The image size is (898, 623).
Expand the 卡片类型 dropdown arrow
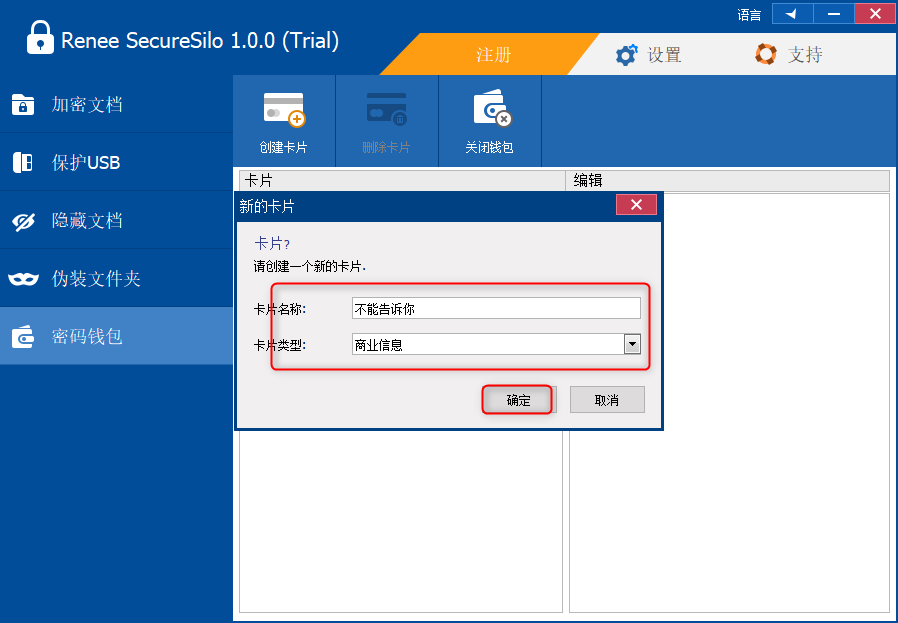tap(631, 345)
